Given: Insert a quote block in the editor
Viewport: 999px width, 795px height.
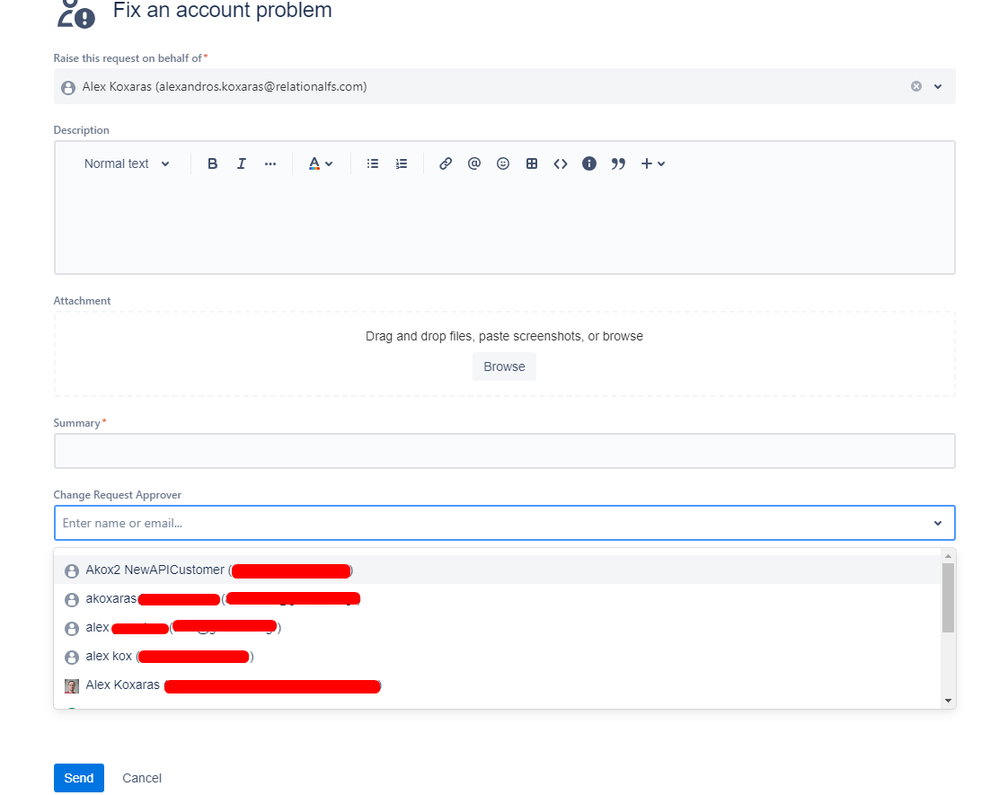Looking at the screenshot, I should [x=618, y=163].
